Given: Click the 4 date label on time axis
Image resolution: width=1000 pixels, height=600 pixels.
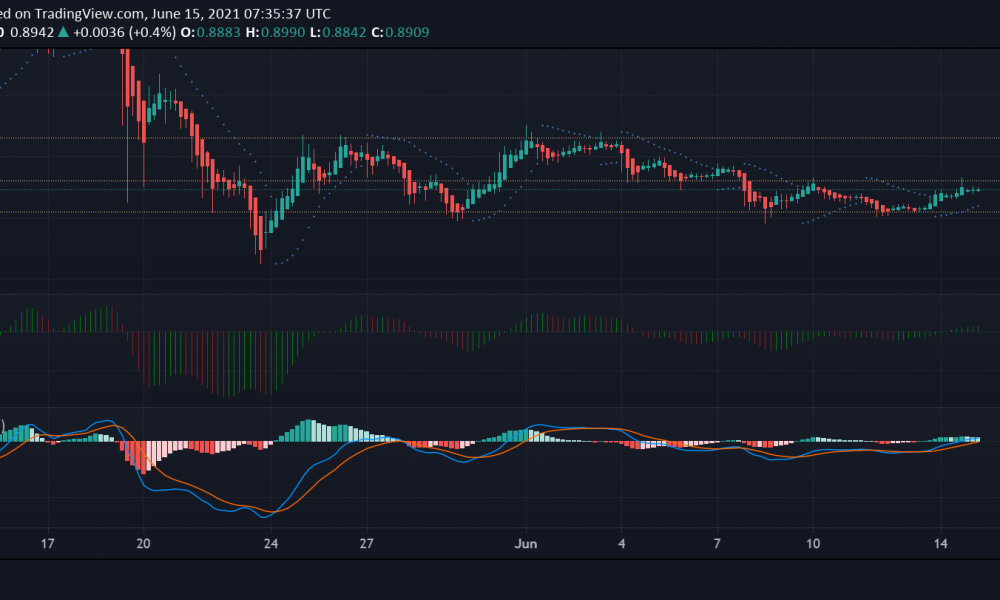Looking at the screenshot, I should tap(622, 544).
